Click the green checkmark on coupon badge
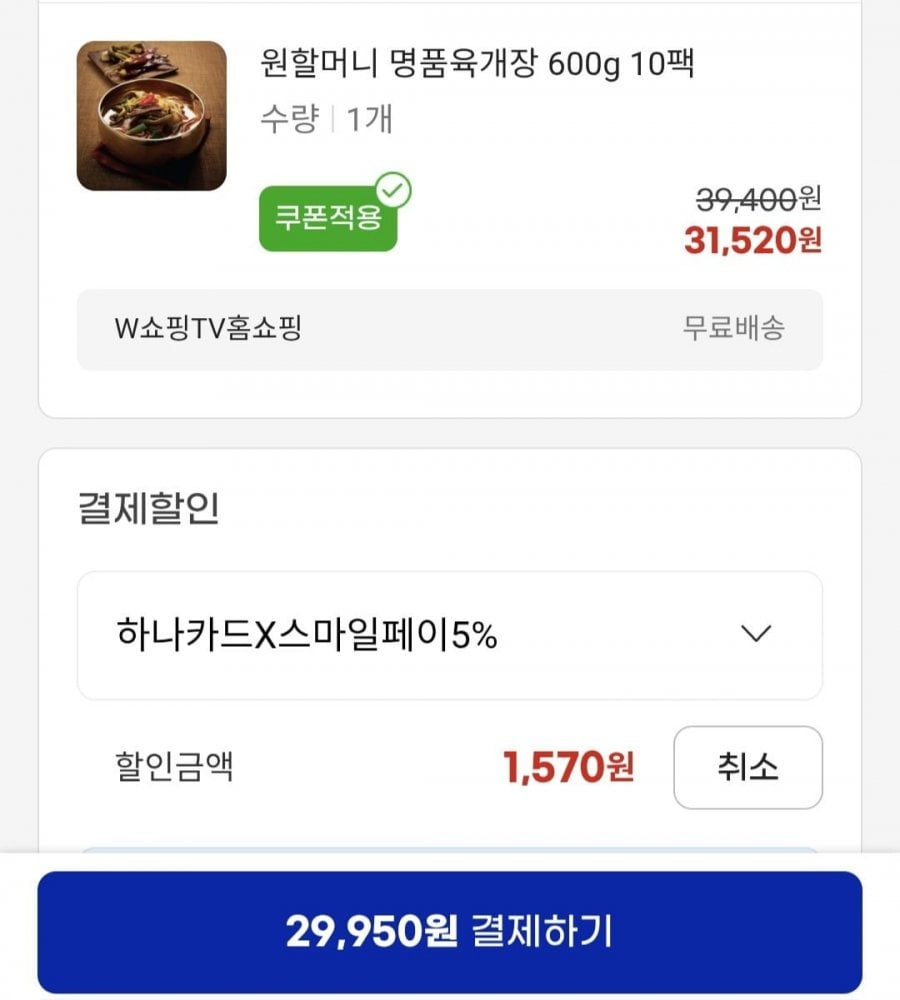900x1000 pixels. pos(393,190)
